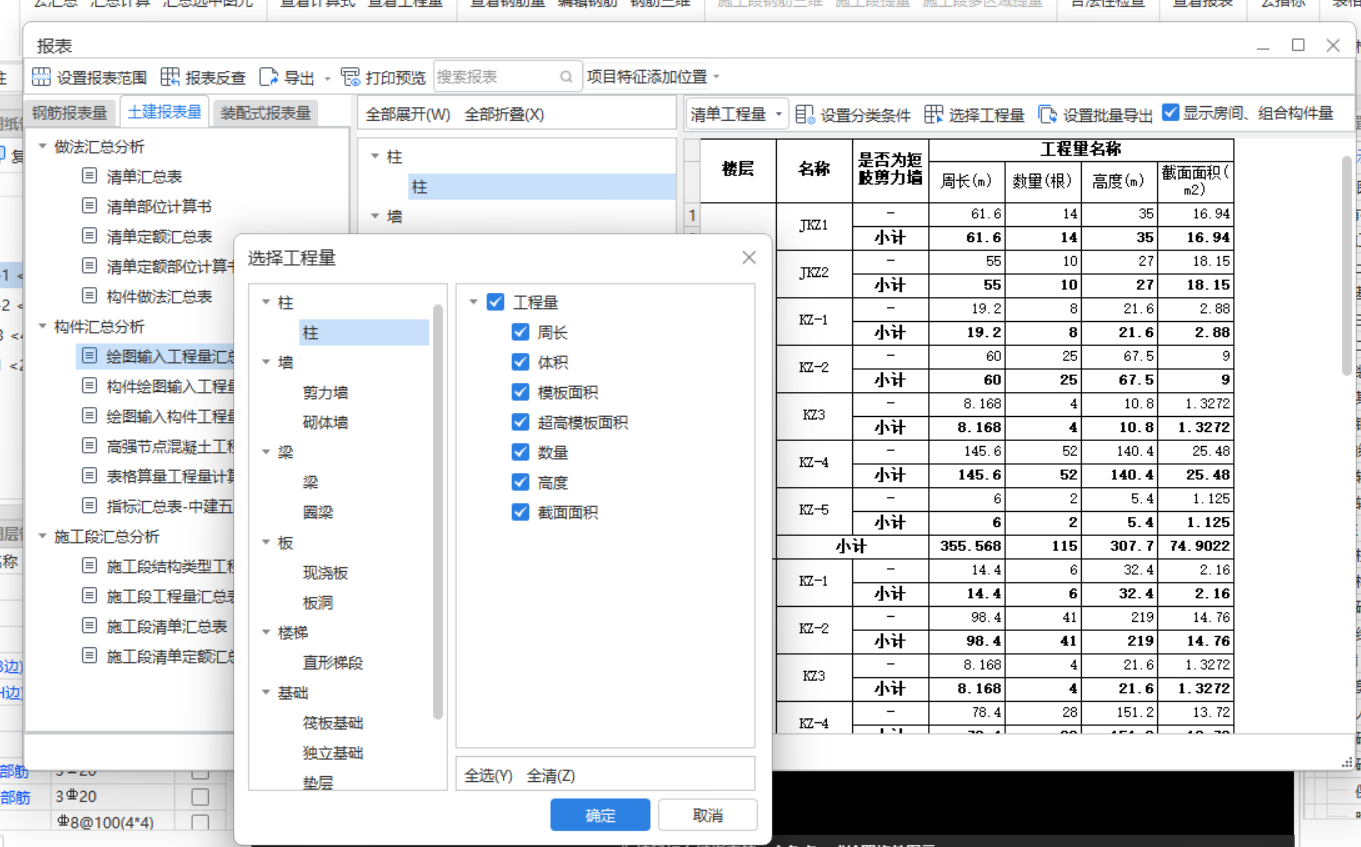
Task: Select the 清单汇总表 report icon
Action: 90,176
